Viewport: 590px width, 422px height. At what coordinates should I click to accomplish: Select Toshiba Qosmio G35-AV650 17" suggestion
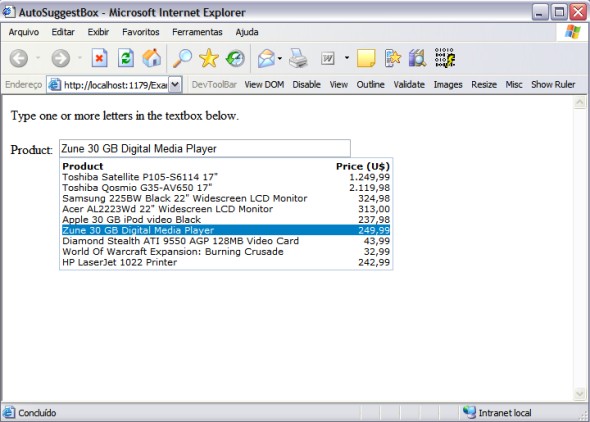[x=226, y=187]
